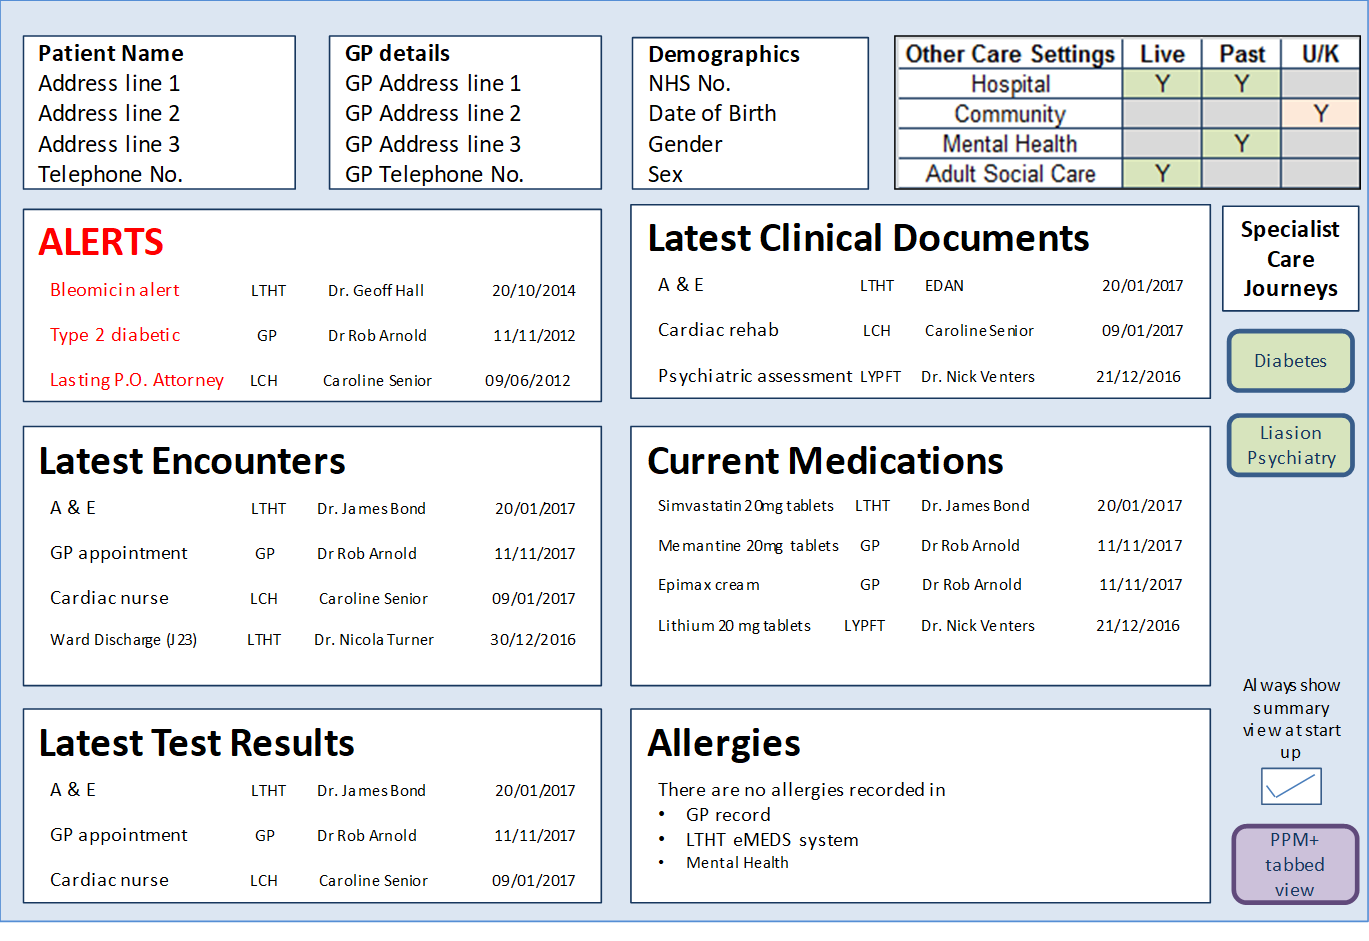Click the Specialist Care Journeys header box
1369x941 pixels.
(x=1290, y=259)
